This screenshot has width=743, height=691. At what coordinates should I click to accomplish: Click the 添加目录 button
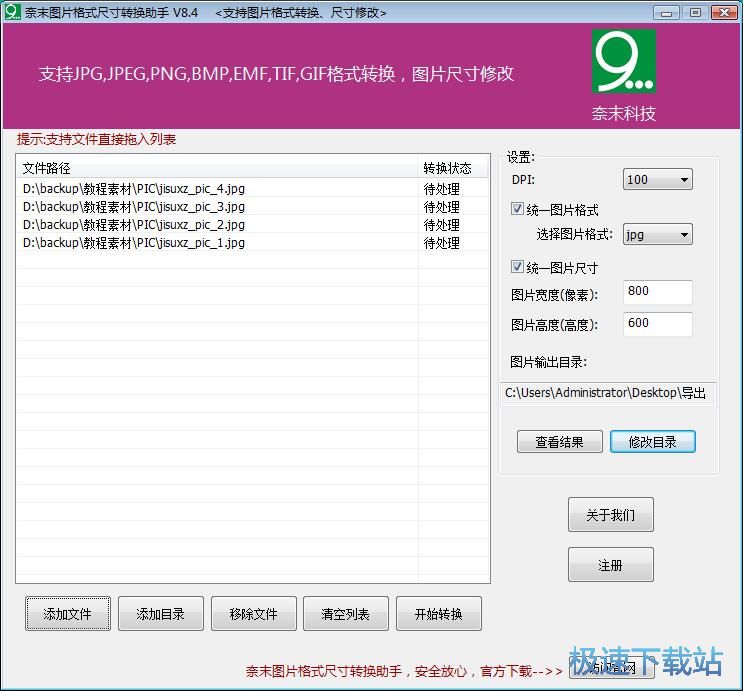tap(161, 614)
